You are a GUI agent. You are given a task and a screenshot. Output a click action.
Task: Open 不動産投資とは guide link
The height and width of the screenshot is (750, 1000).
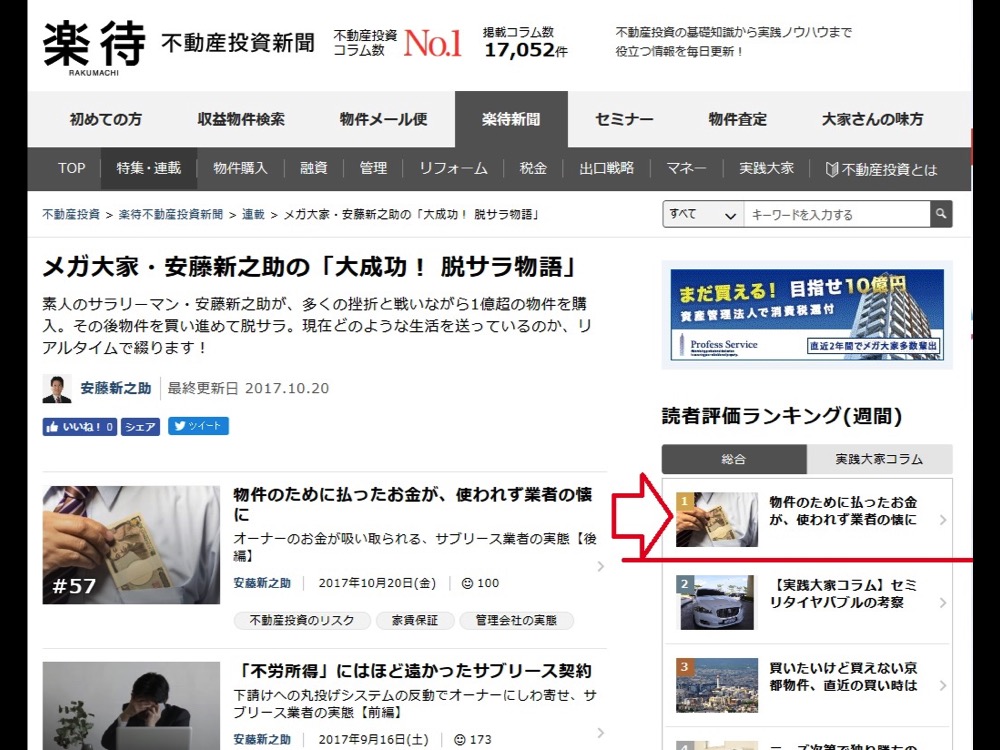coord(882,169)
